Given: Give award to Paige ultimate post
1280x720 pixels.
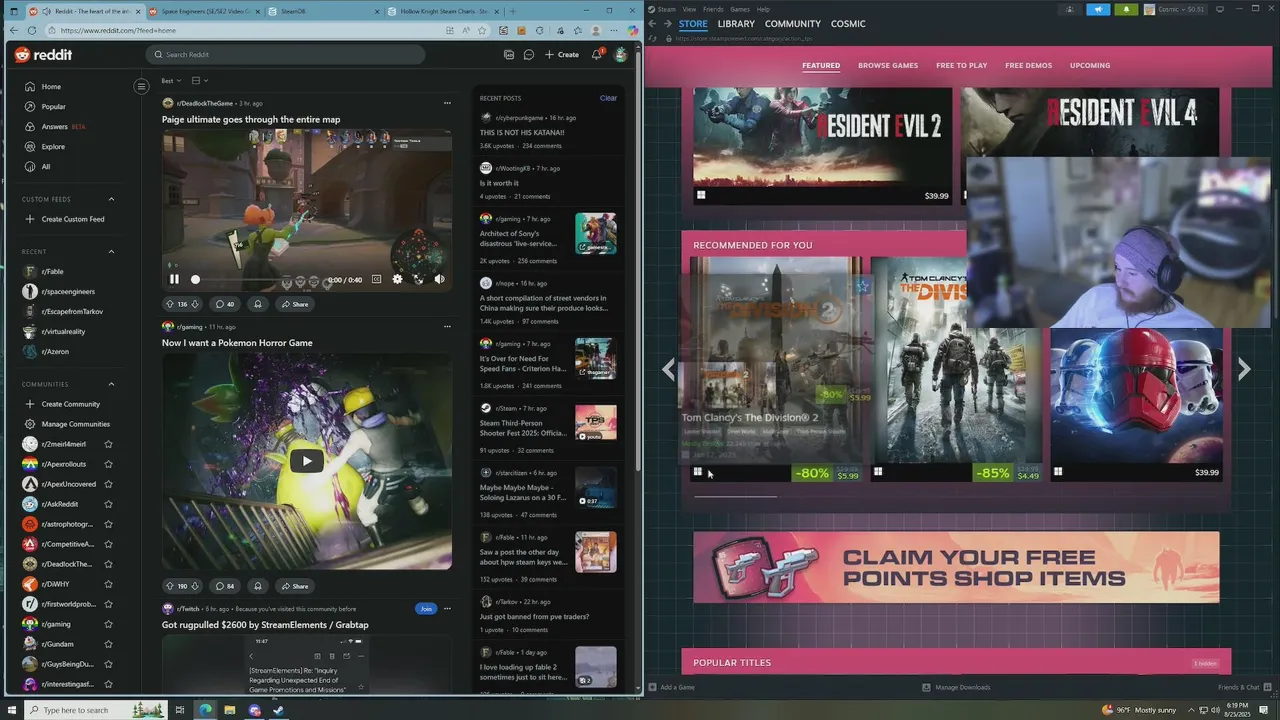Looking at the screenshot, I should (x=258, y=304).
